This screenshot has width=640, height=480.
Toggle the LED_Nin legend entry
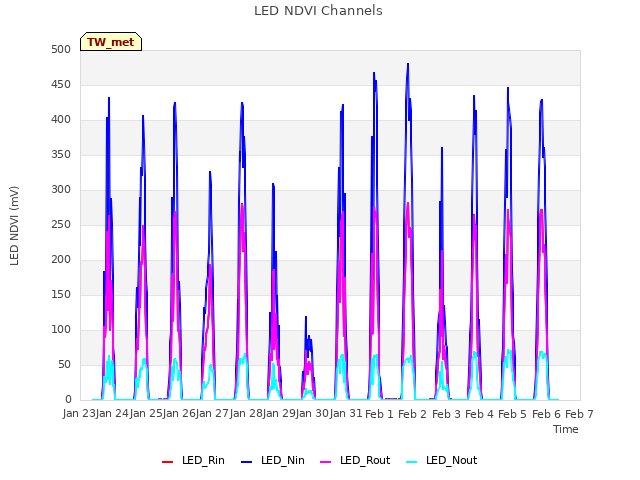point(273,461)
